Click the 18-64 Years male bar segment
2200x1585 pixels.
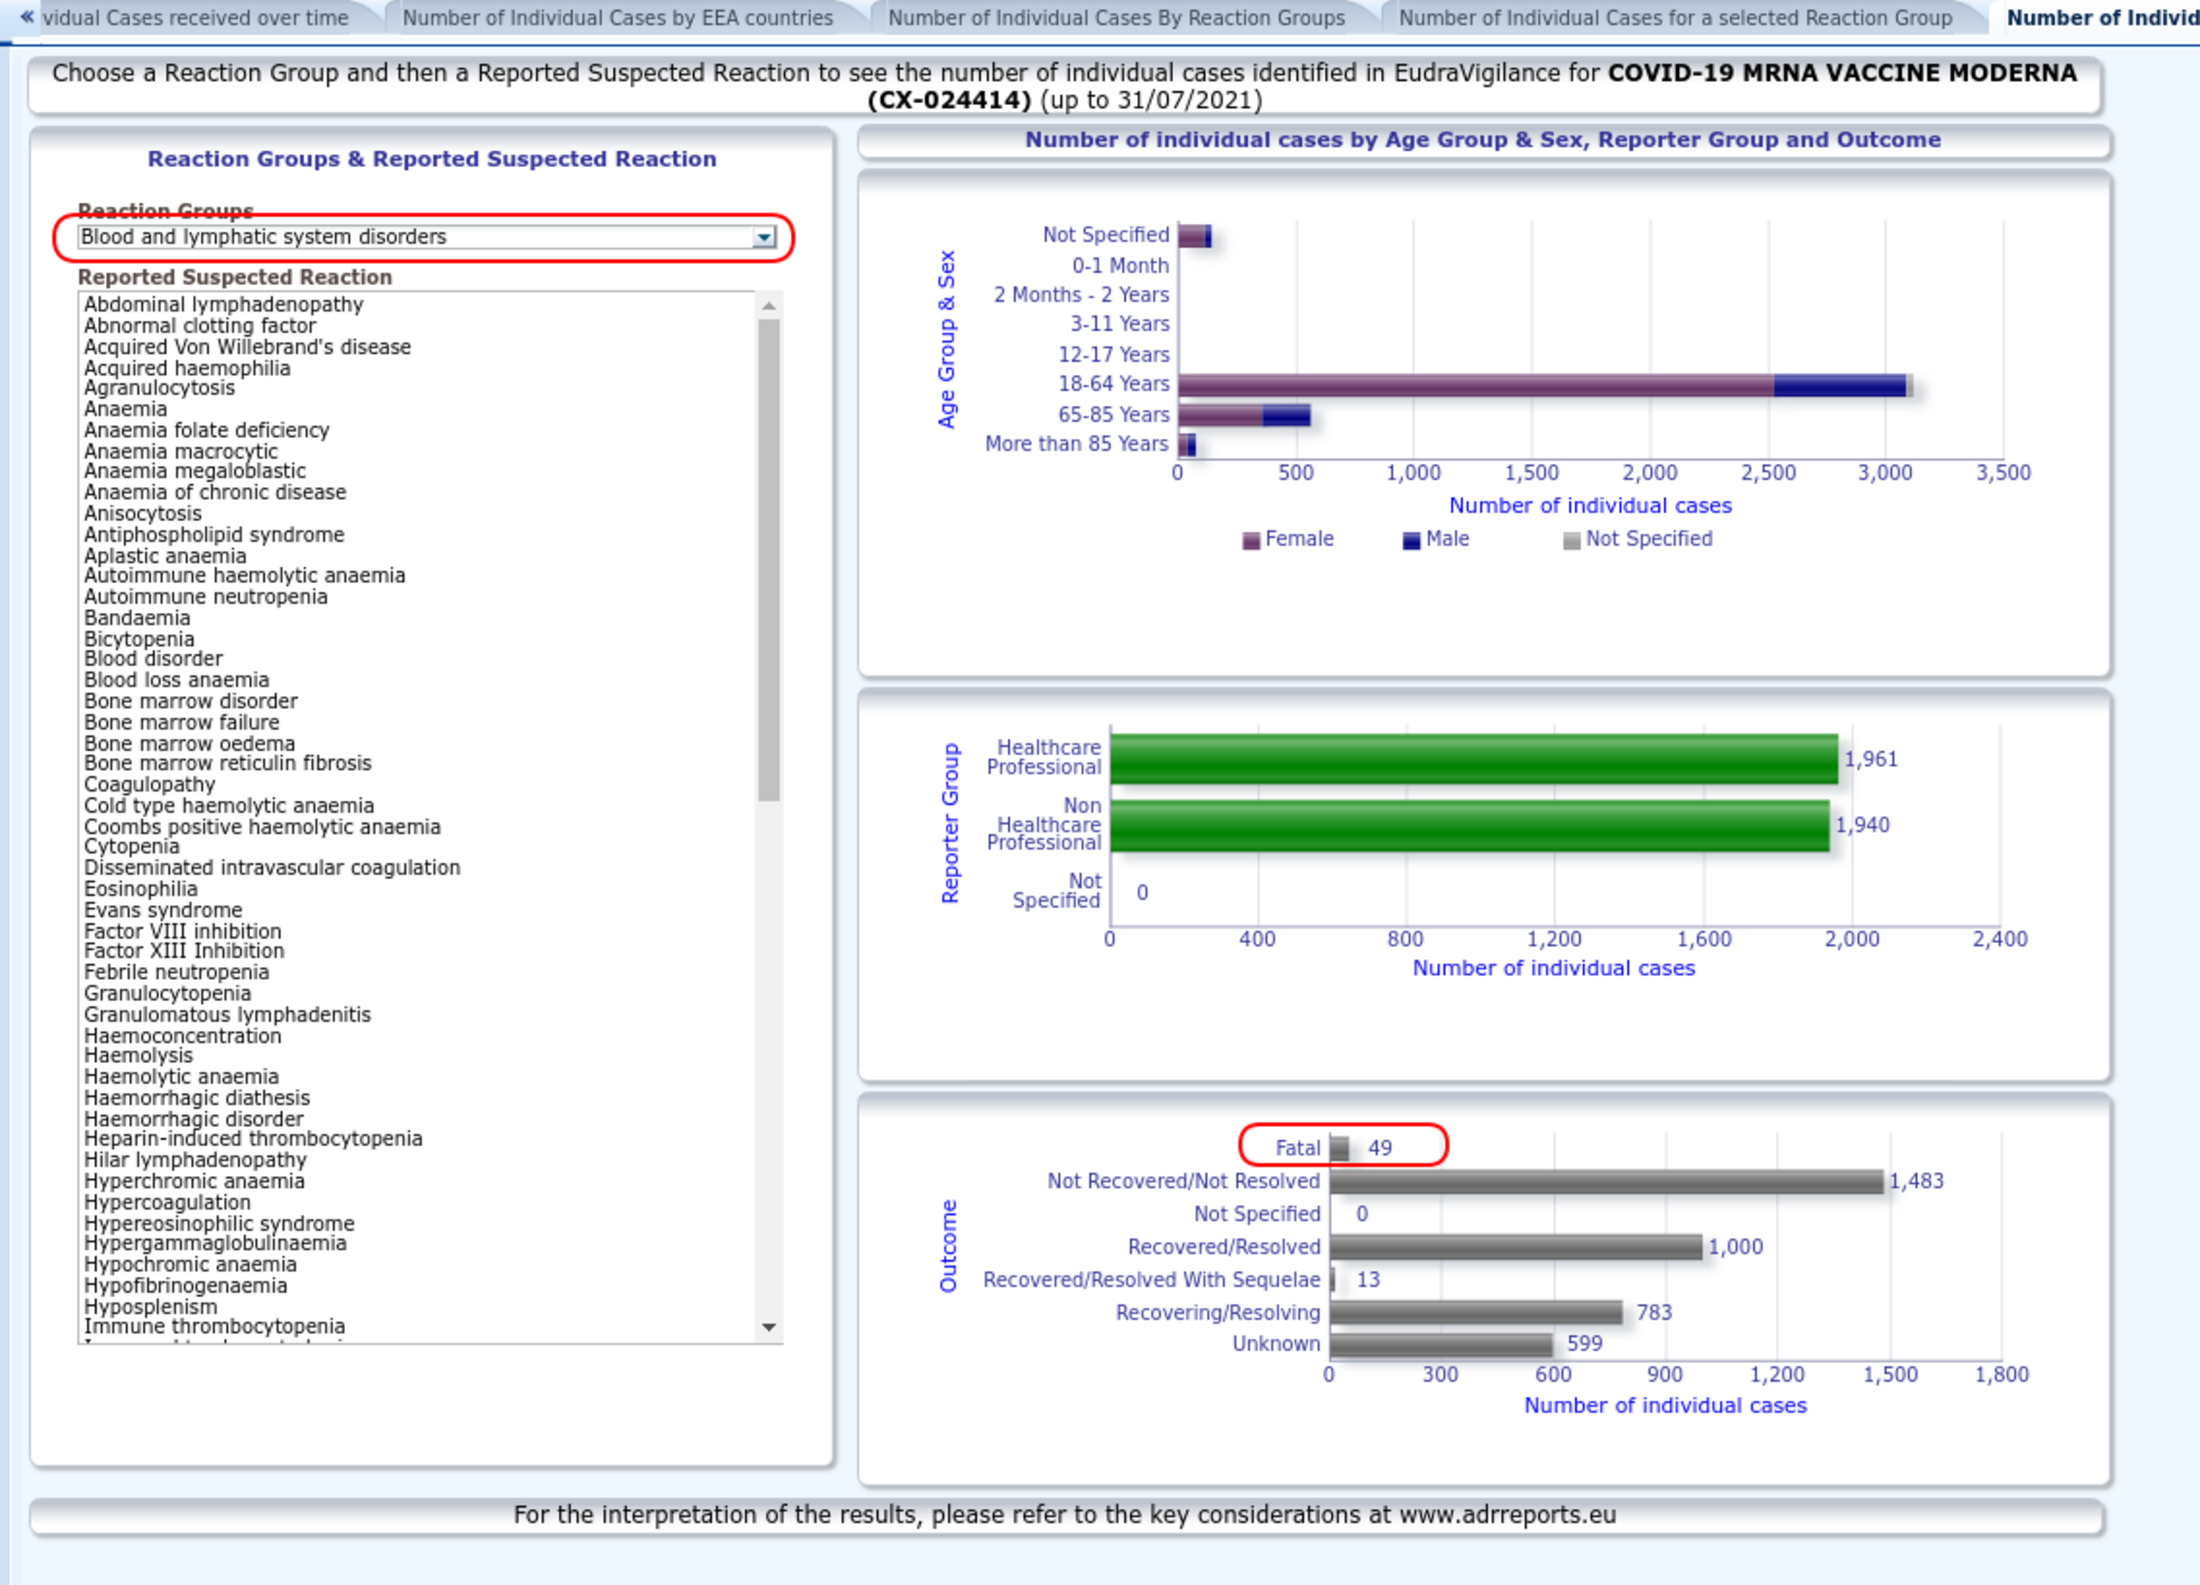point(1839,385)
